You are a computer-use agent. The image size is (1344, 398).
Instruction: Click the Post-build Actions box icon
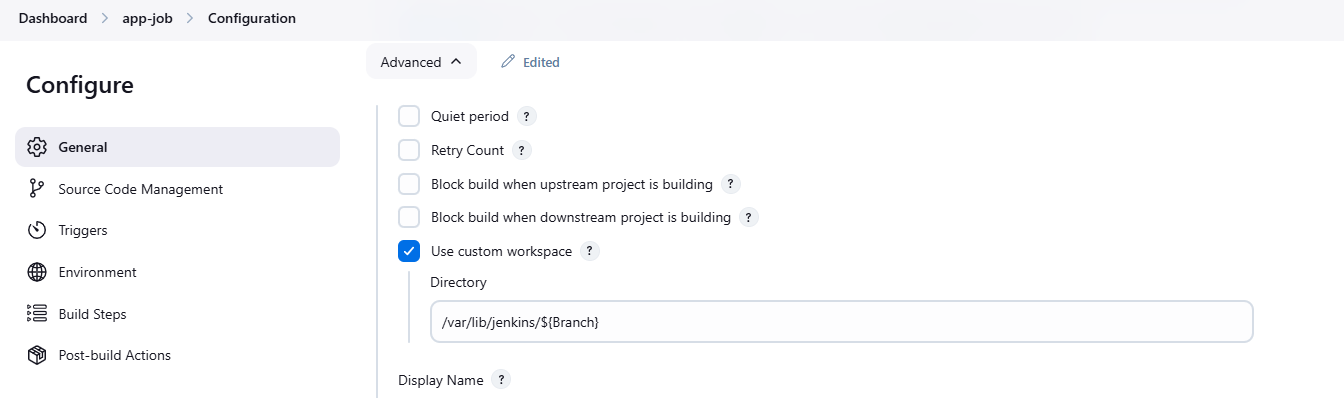coord(37,355)
